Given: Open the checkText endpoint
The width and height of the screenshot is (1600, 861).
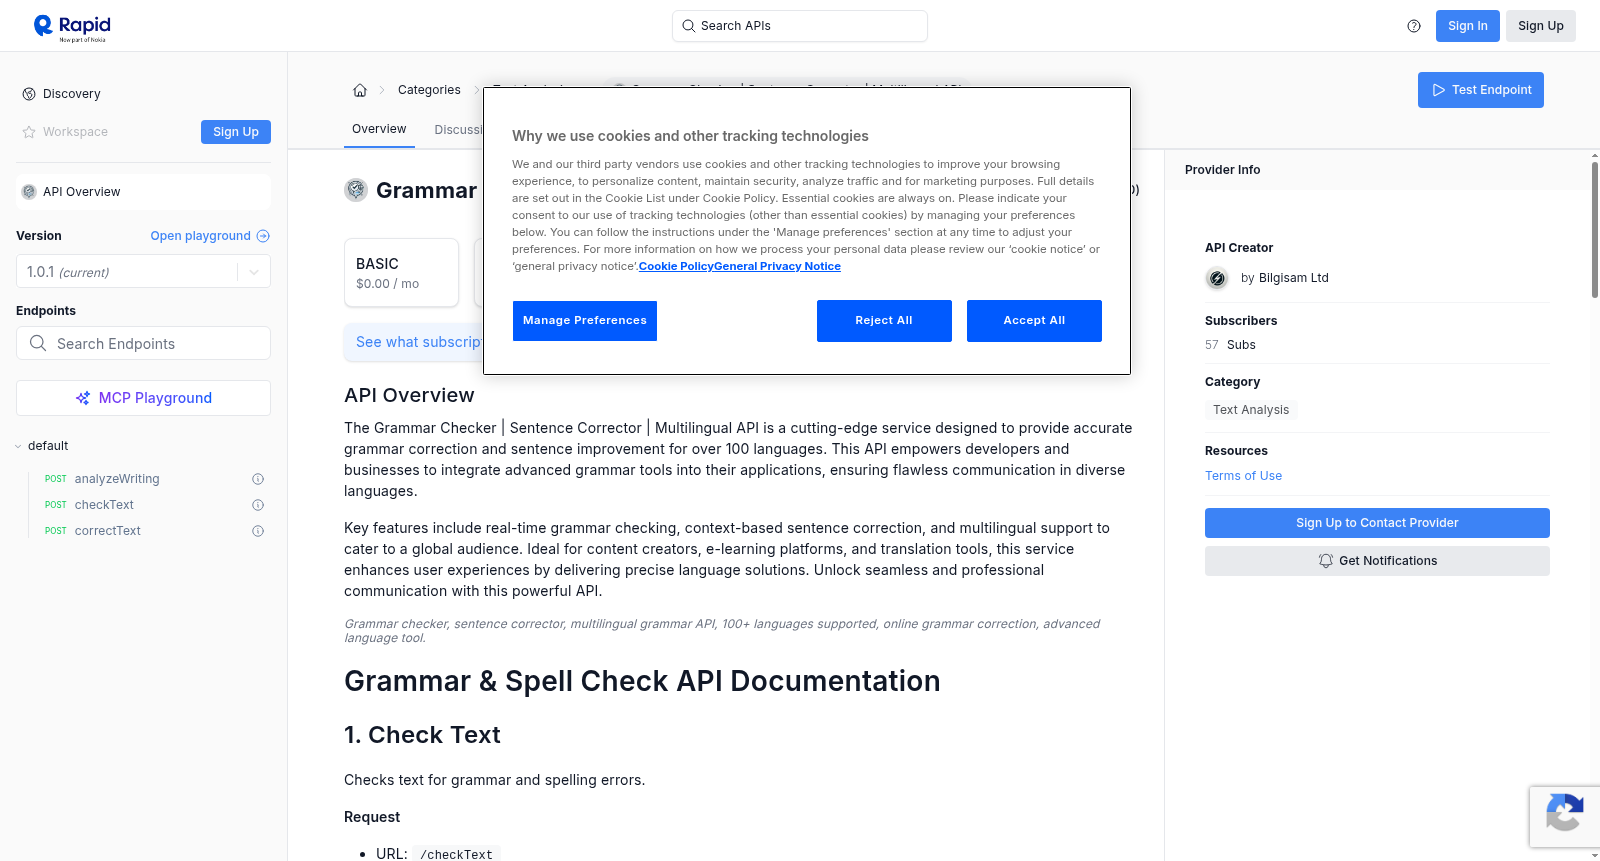Looking at the screenshot, I should (x=104, y=505).
